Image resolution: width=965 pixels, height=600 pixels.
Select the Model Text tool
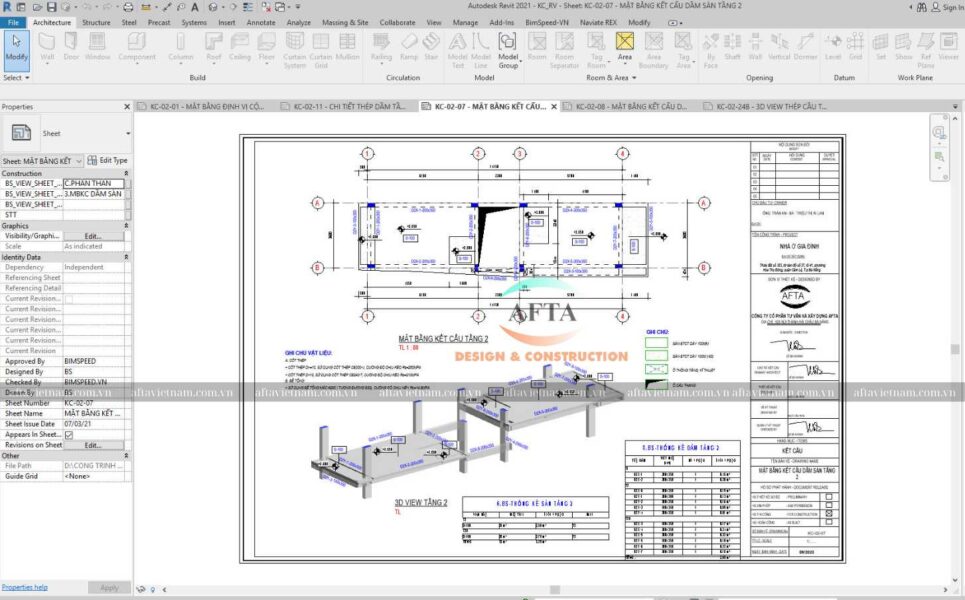click(x=457, y=46)
